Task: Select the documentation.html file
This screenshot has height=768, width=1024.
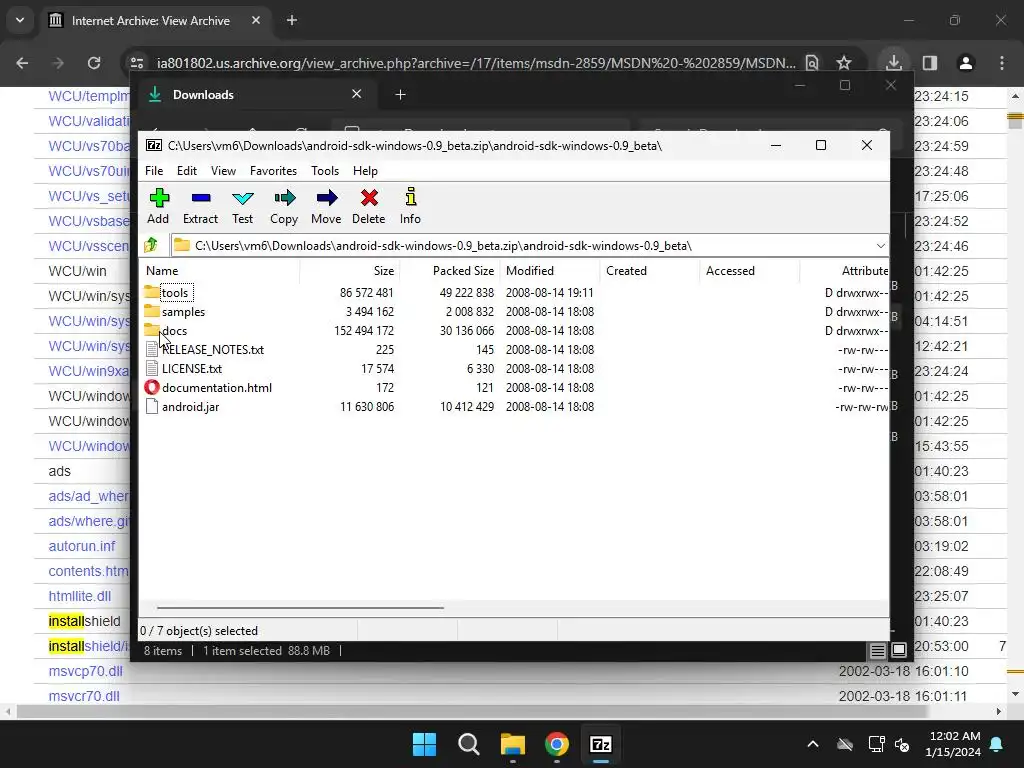Action: (216, 387)
